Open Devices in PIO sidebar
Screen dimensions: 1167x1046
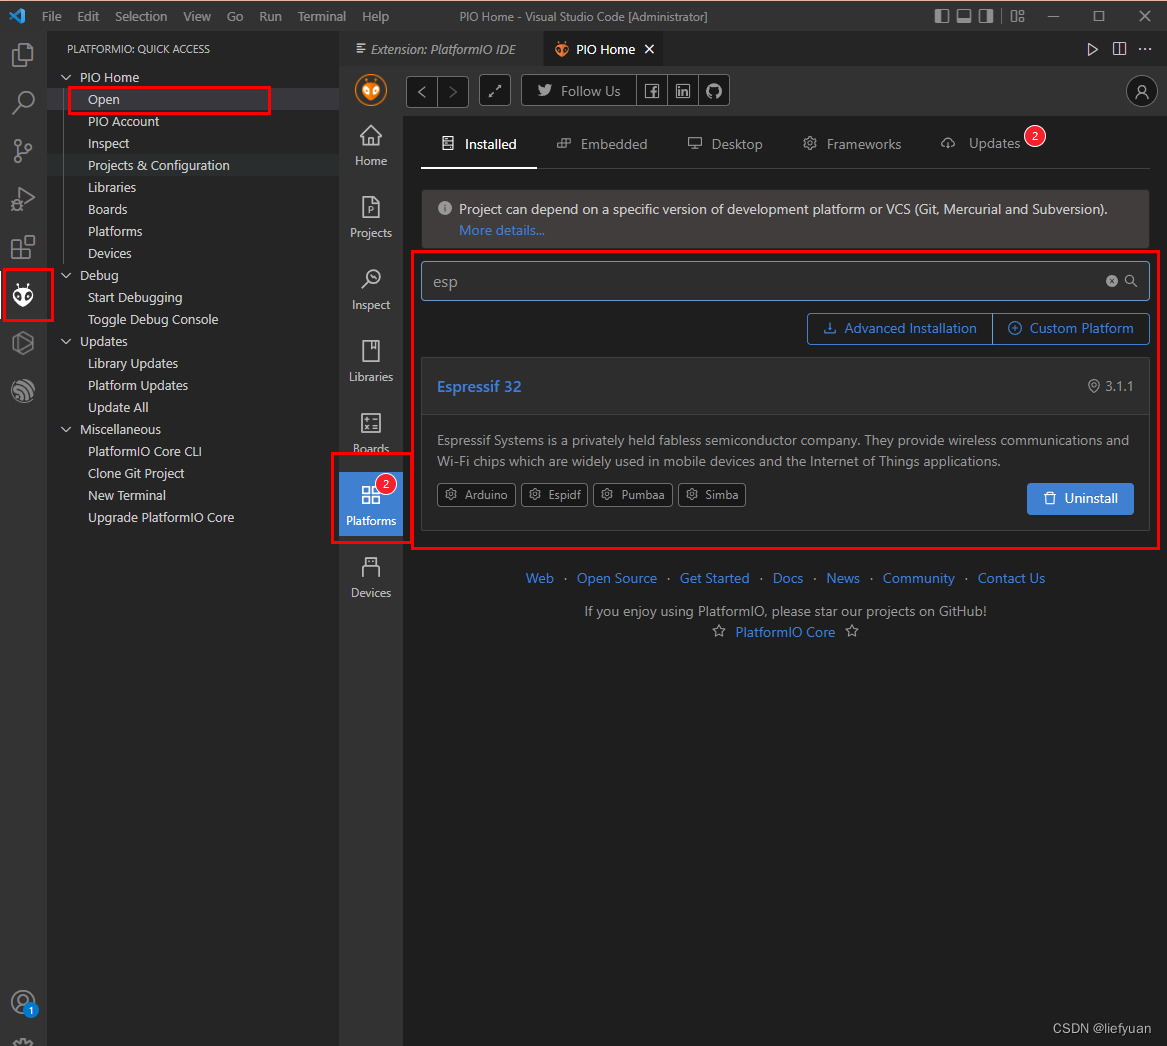(x=371, y=578)
